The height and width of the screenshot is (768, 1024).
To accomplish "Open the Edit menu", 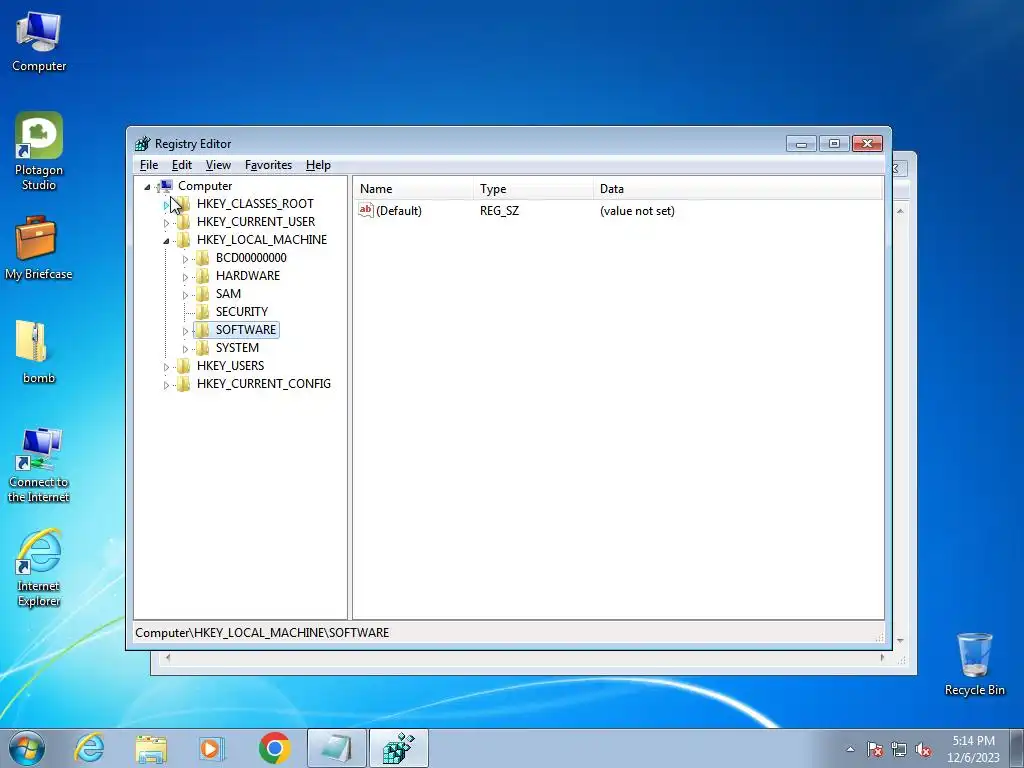I will [x=182, y=165].
